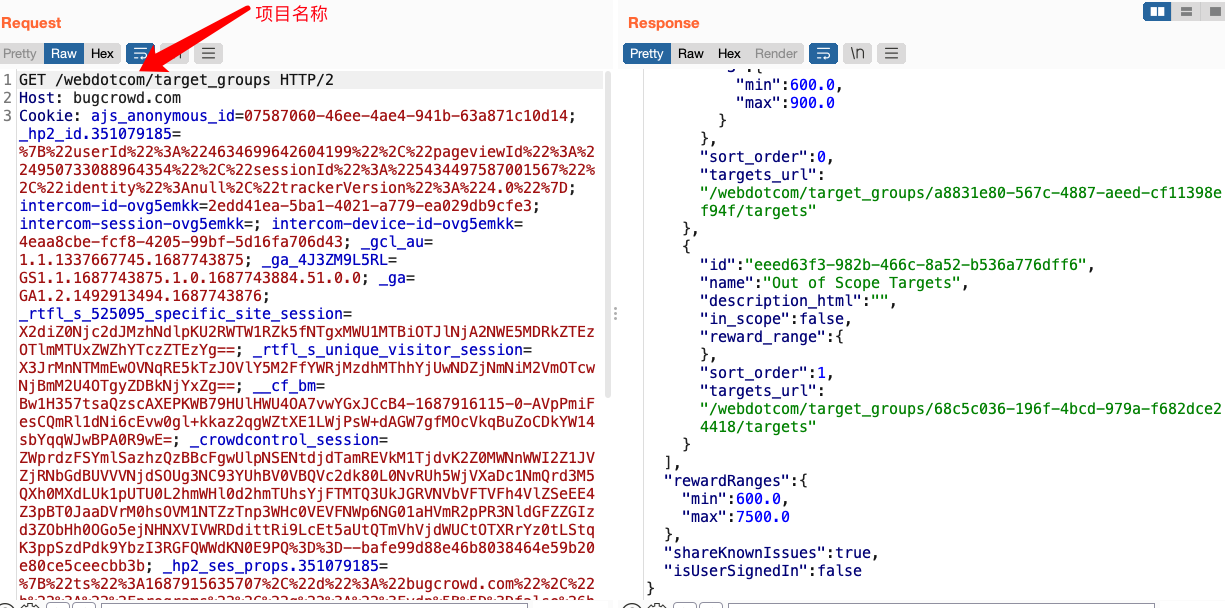1225x608 pixels.
Task: Click the a8831e80 targets URL string
Action: 960,201
